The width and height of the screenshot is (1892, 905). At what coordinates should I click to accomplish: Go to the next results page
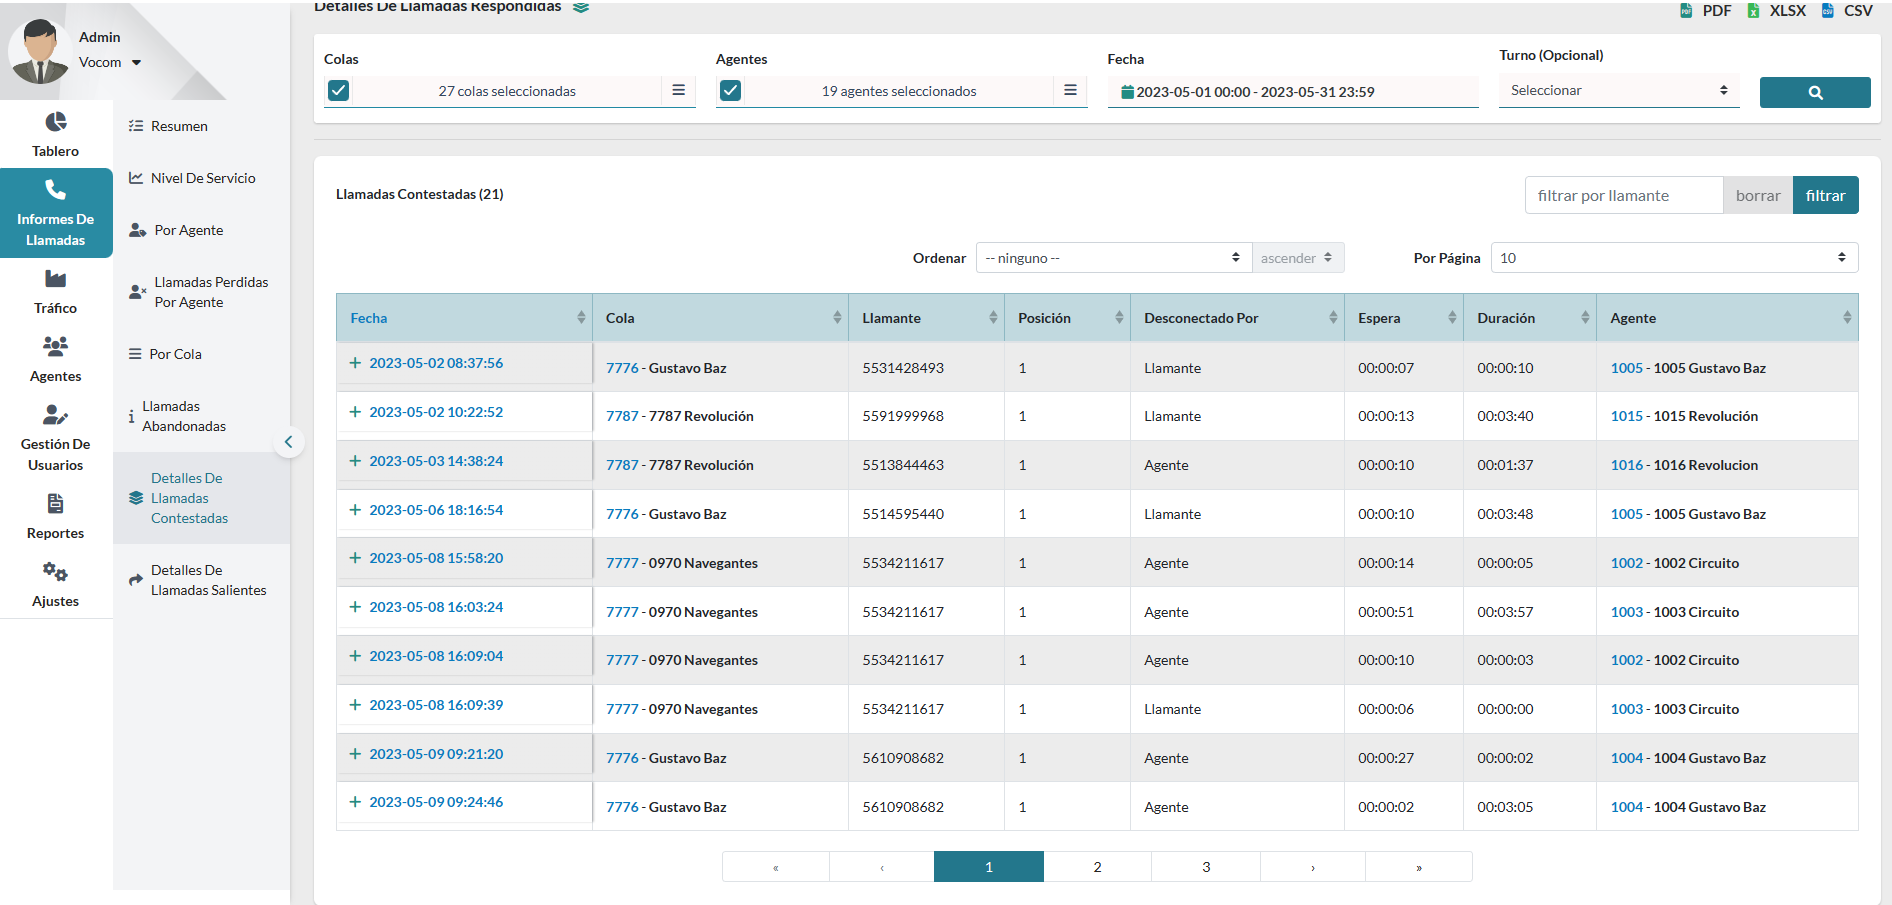[1313, 867]
